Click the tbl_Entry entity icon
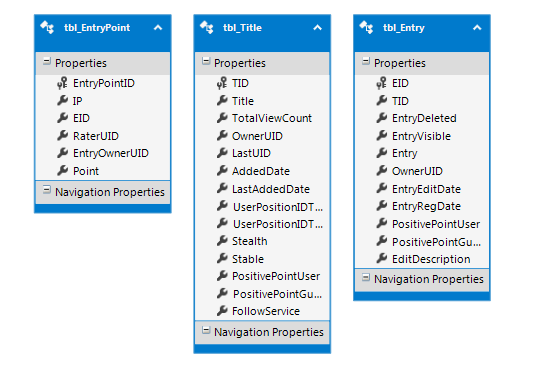Screen dimensions: 534x376 pyautogui.click(x=366, y=27)
